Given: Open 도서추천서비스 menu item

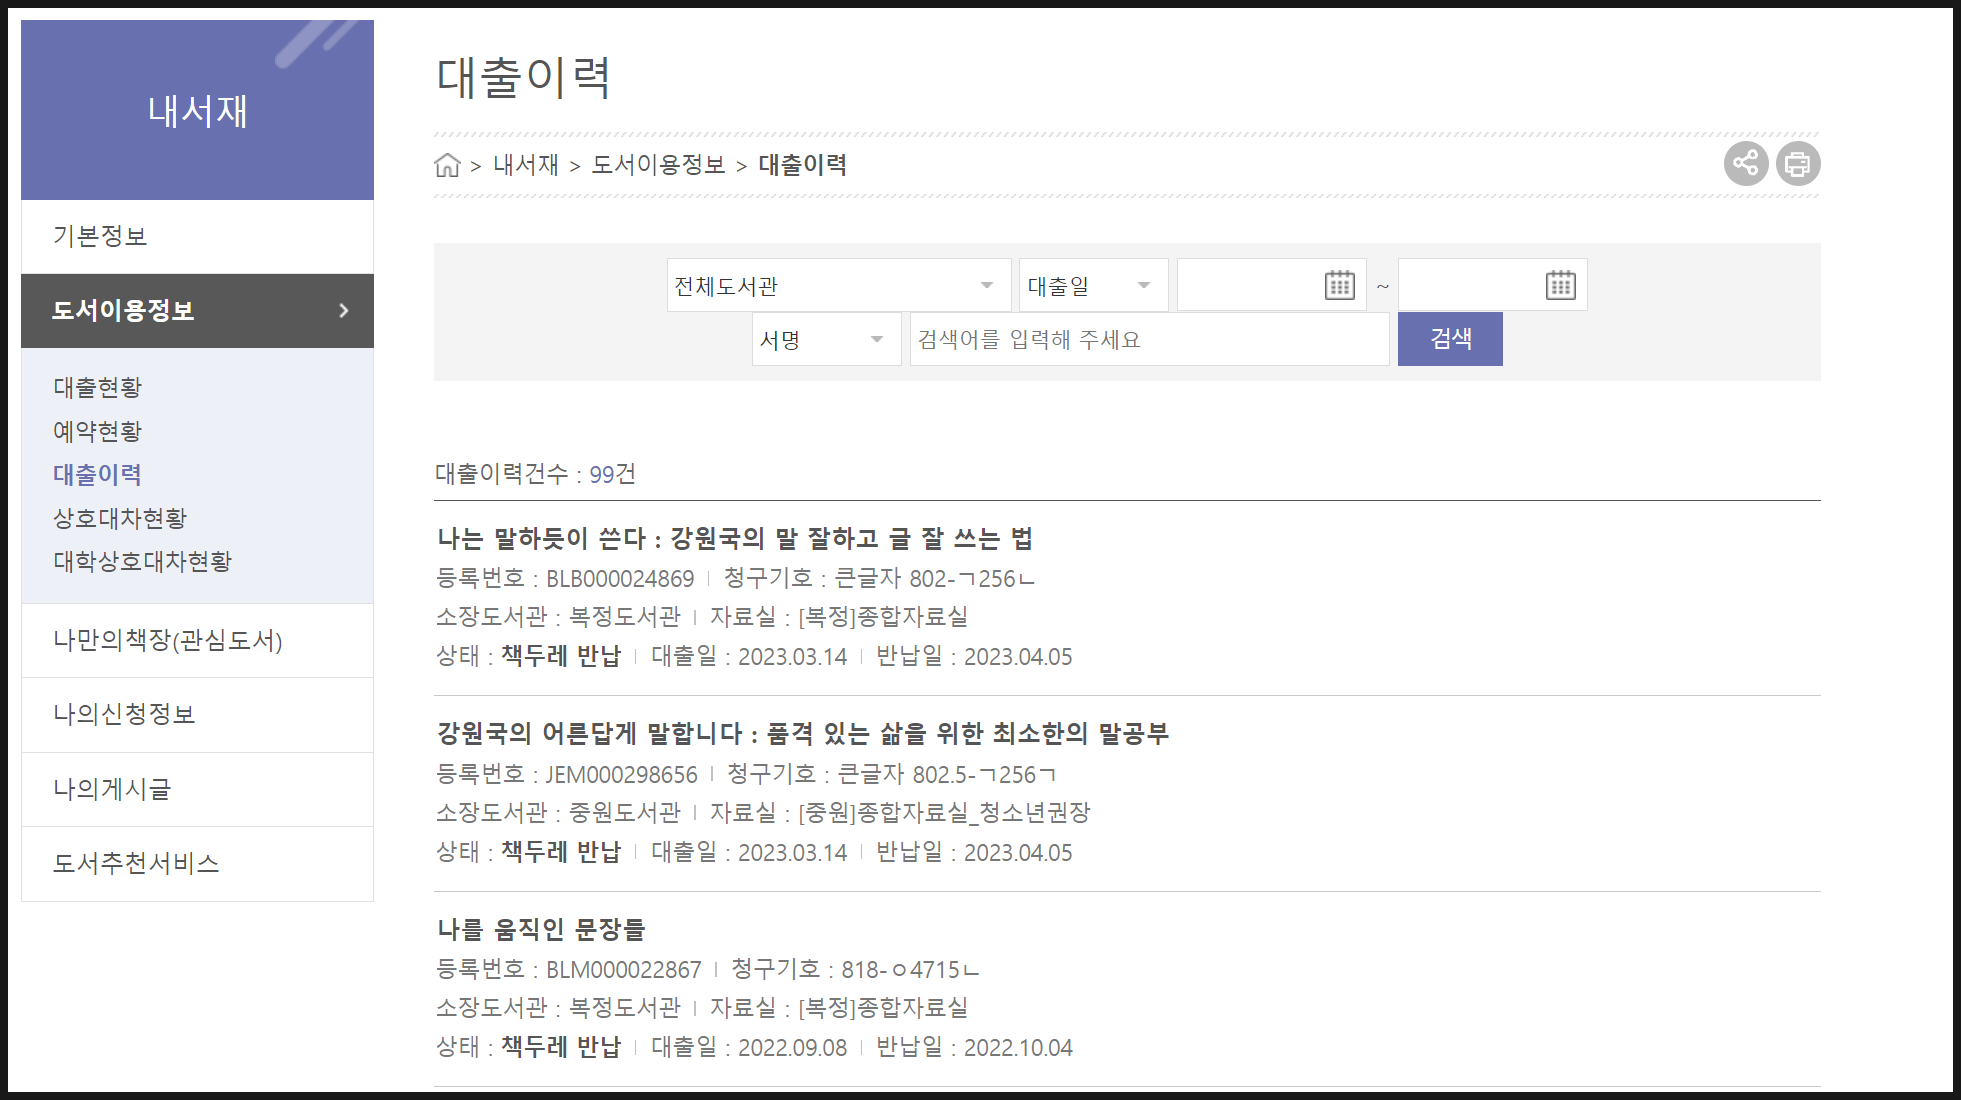Looking at the screenshot, I should point(136,863).
